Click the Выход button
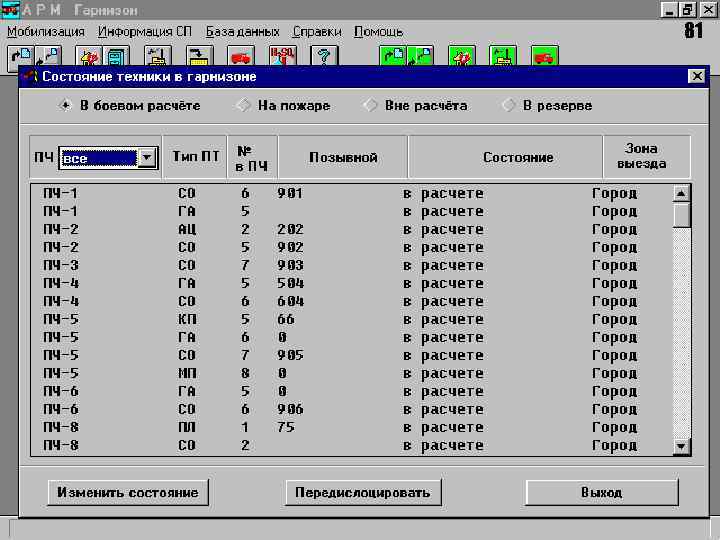720x540 pixels. click(602, 492)
